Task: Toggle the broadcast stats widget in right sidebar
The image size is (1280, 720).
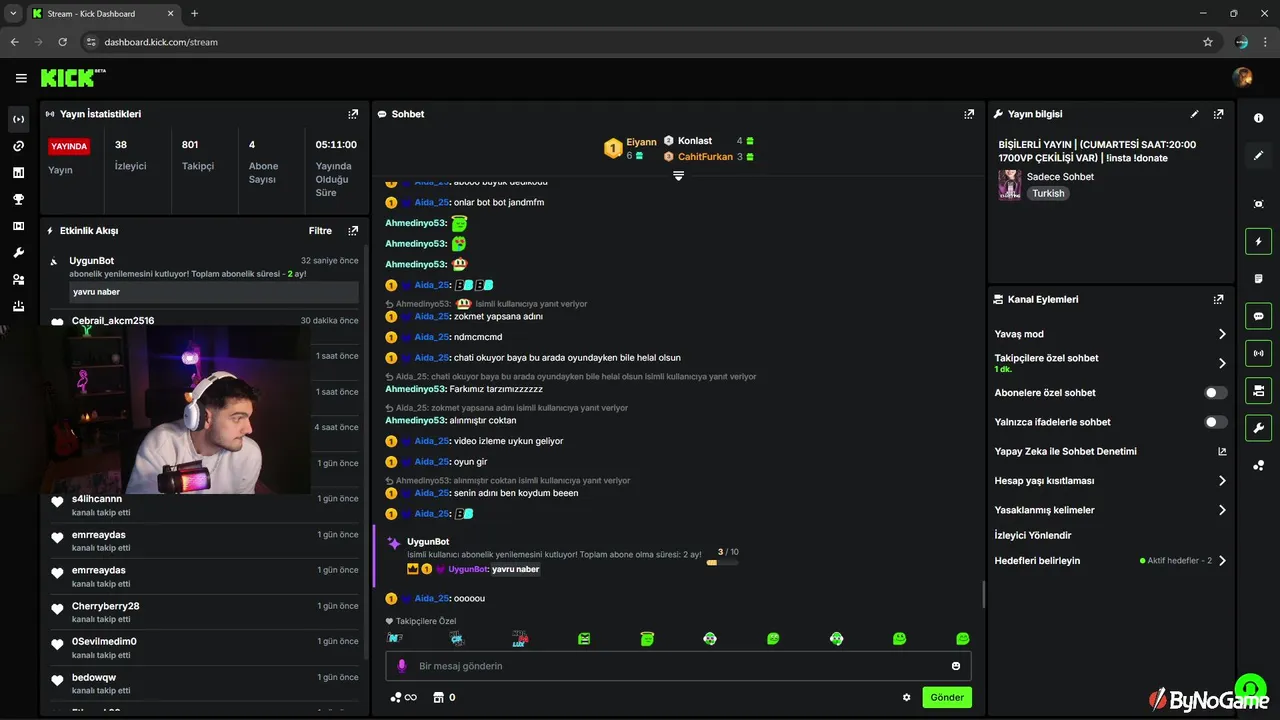Action: pos(1258,353)
